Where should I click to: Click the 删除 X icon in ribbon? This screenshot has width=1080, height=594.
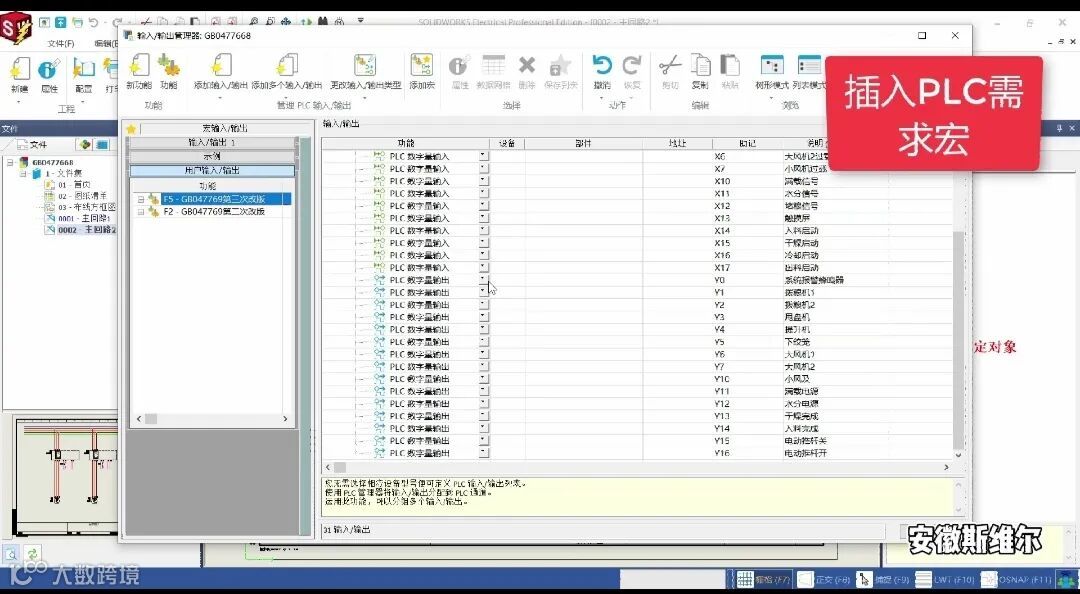[x=527, y=66]
